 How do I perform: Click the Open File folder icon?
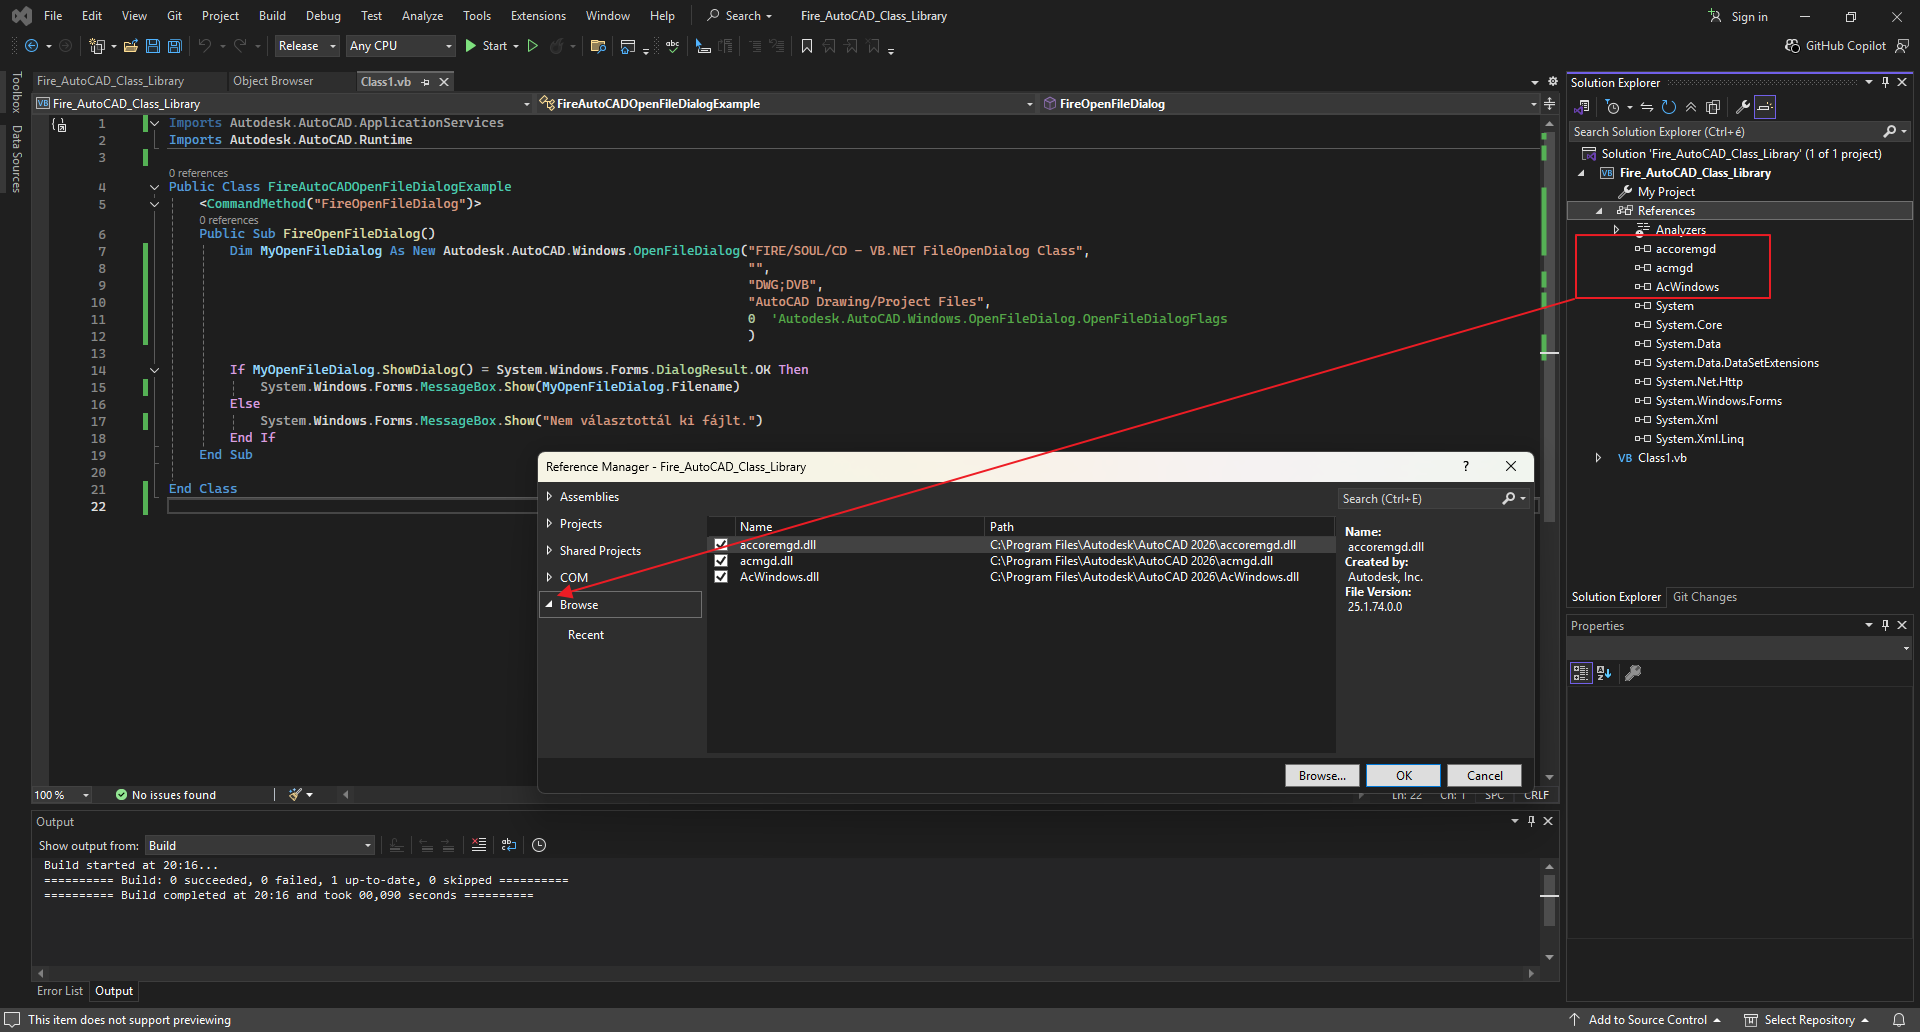(130, 46)
